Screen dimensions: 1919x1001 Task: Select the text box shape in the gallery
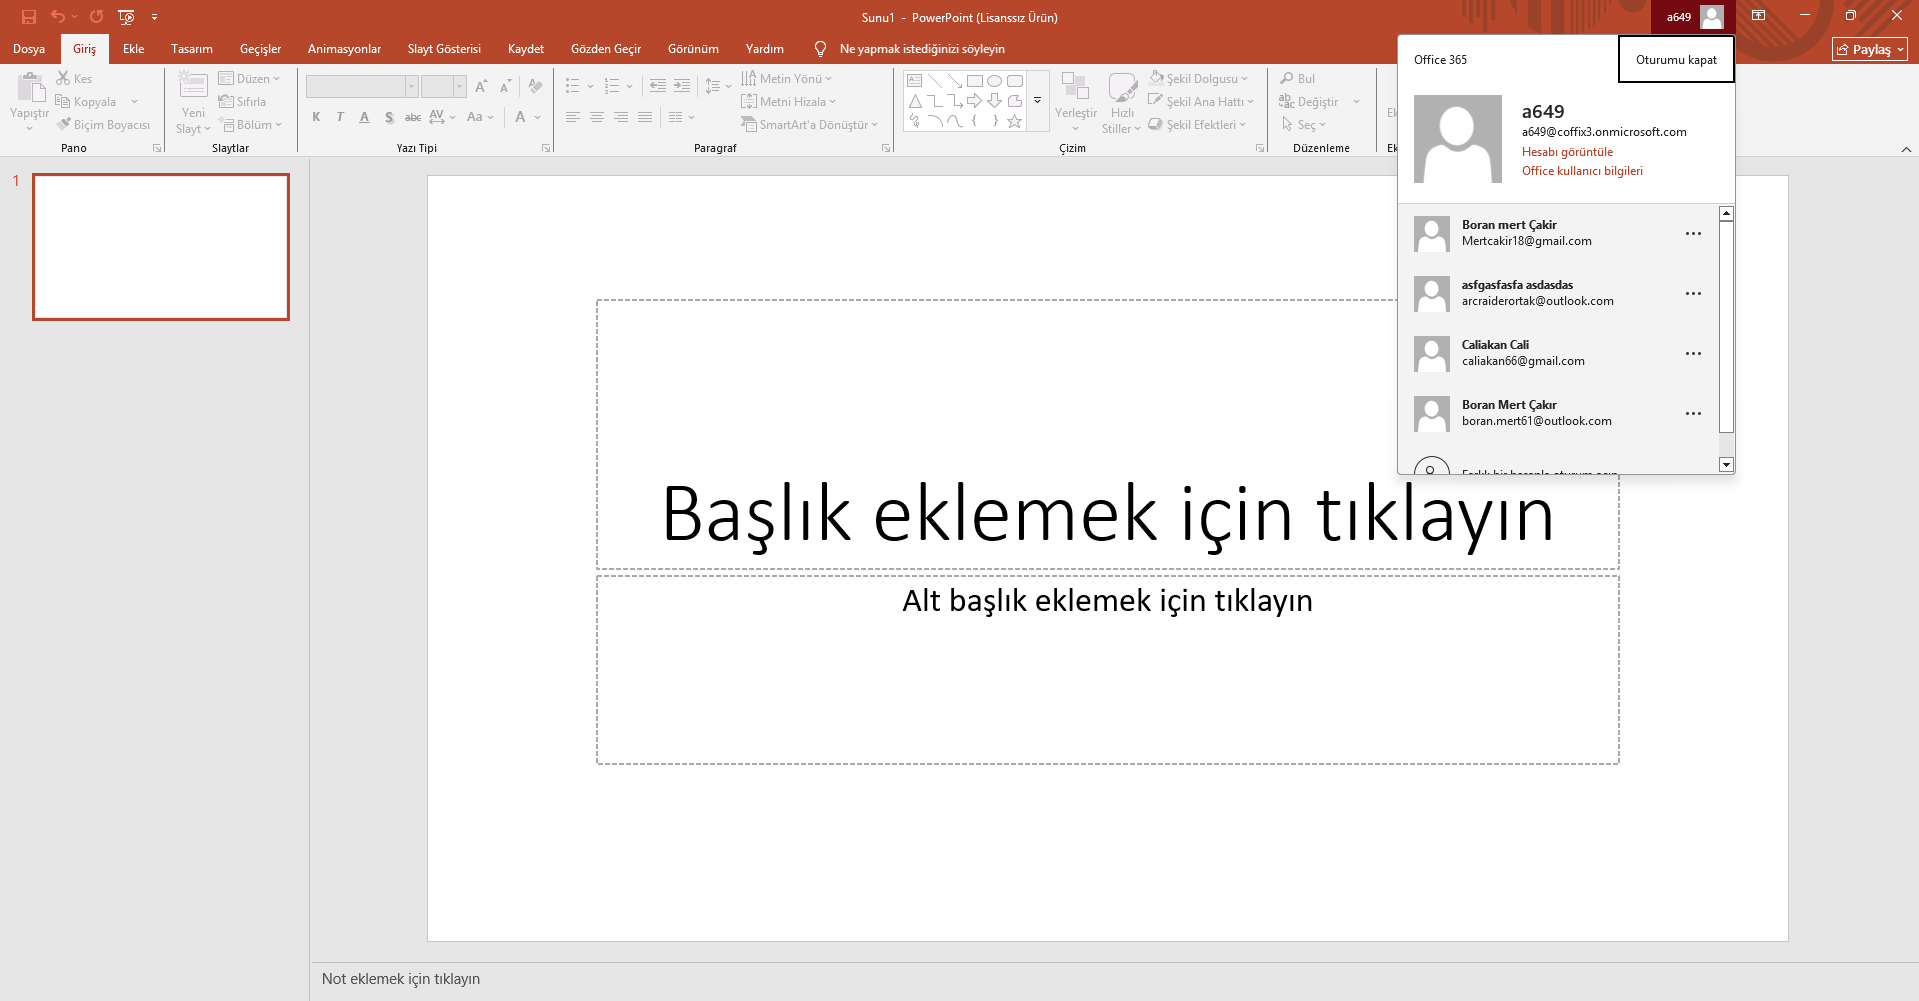coord(915,81)
